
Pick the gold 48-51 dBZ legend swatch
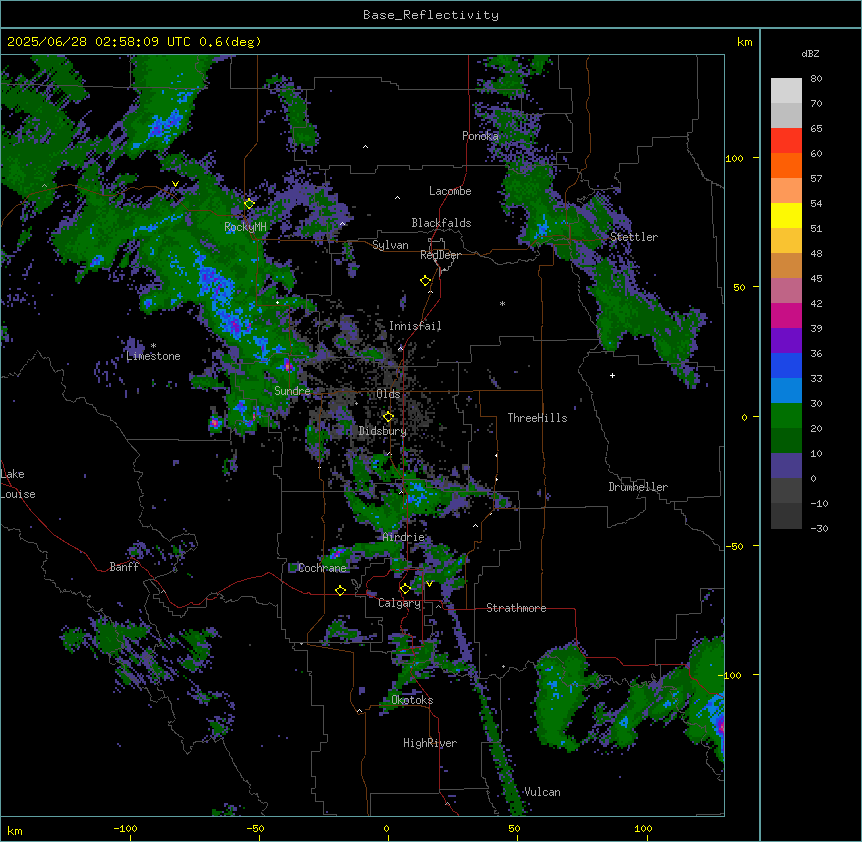786,241
